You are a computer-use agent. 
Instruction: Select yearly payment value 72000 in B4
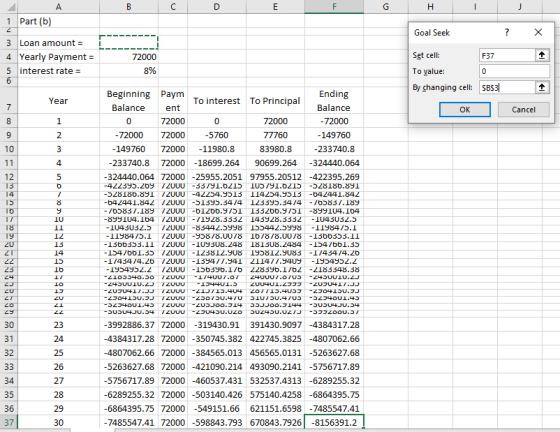(x=129, y=57)
